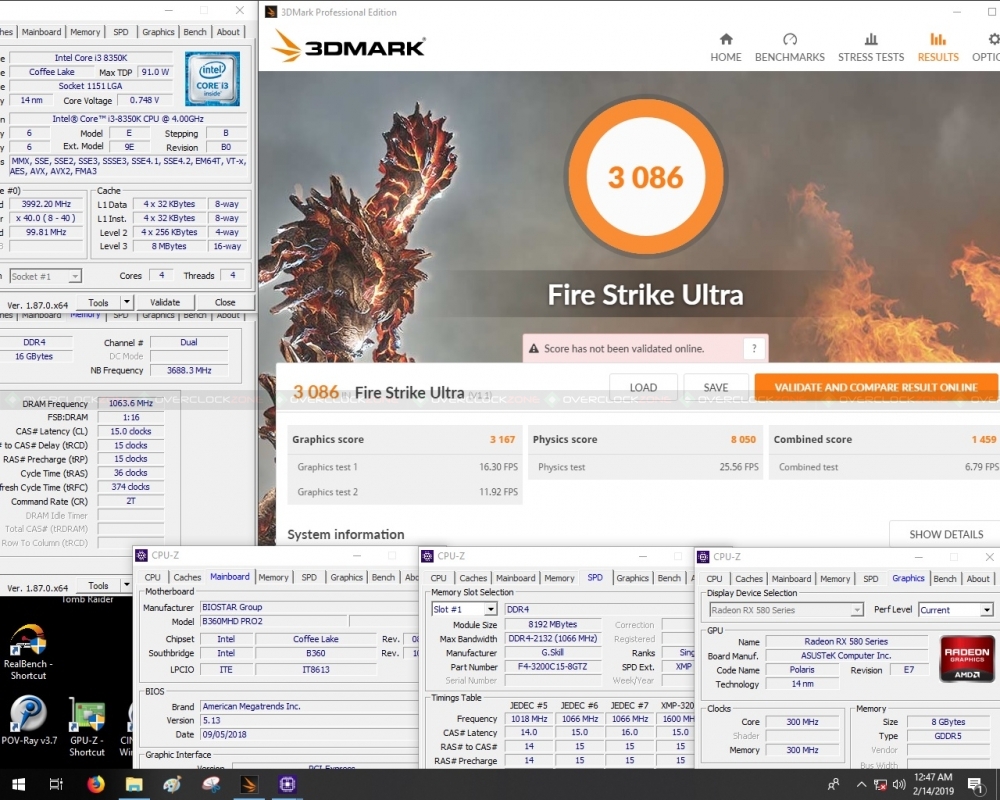This screenshot has height=800, width=1000.
Task: Click the DRAM Frequency value 1063.6 MHz
Action: pos(131,403)
